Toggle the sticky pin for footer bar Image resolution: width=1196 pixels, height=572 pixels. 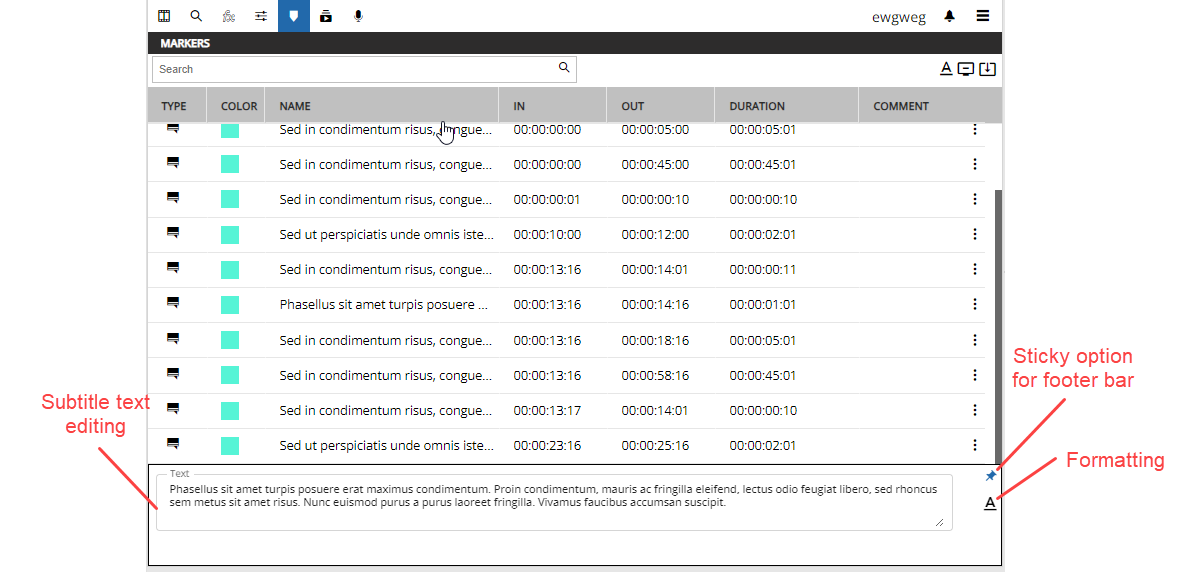(990, 476)
